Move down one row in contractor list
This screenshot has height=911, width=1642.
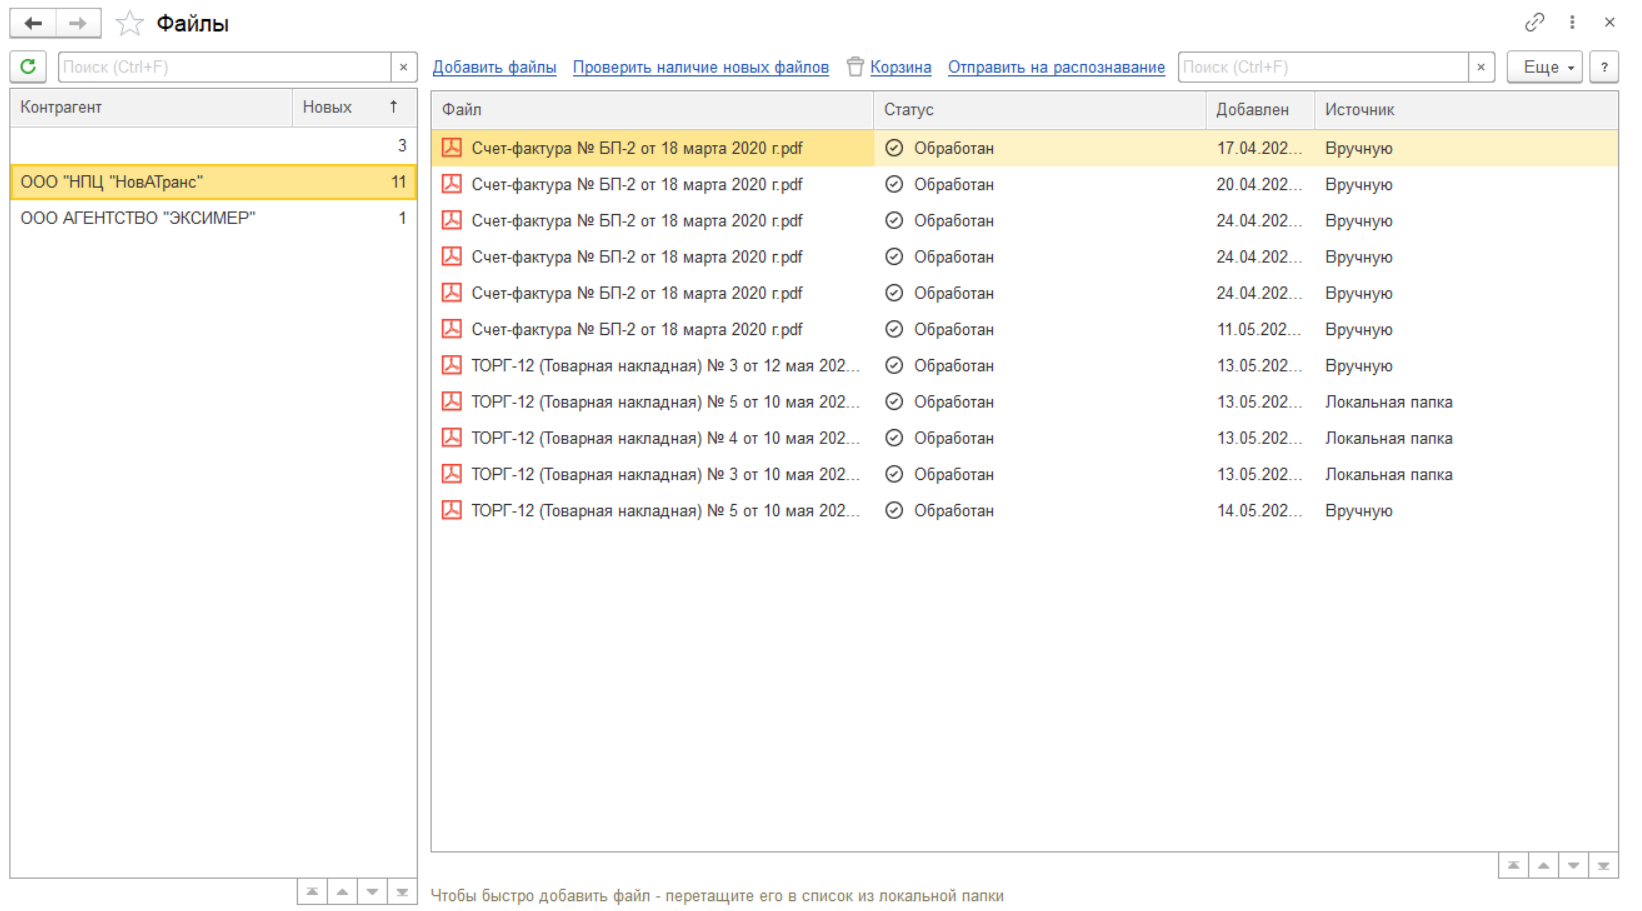tap(372, 891)
